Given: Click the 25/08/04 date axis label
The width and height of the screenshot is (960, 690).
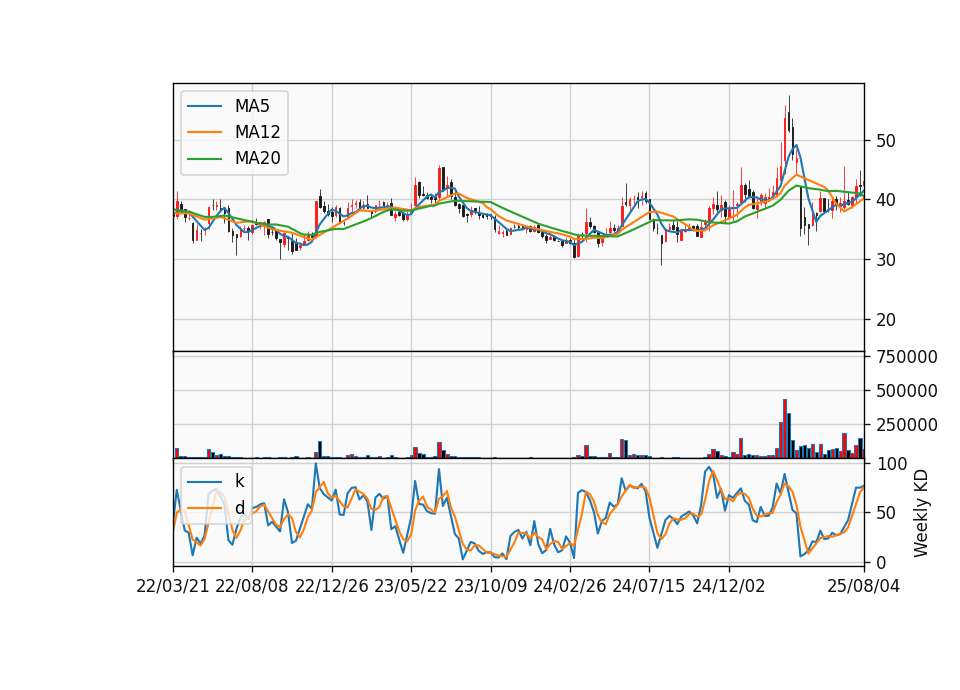Looking at the screenshot, I should (x=863, y=586).
